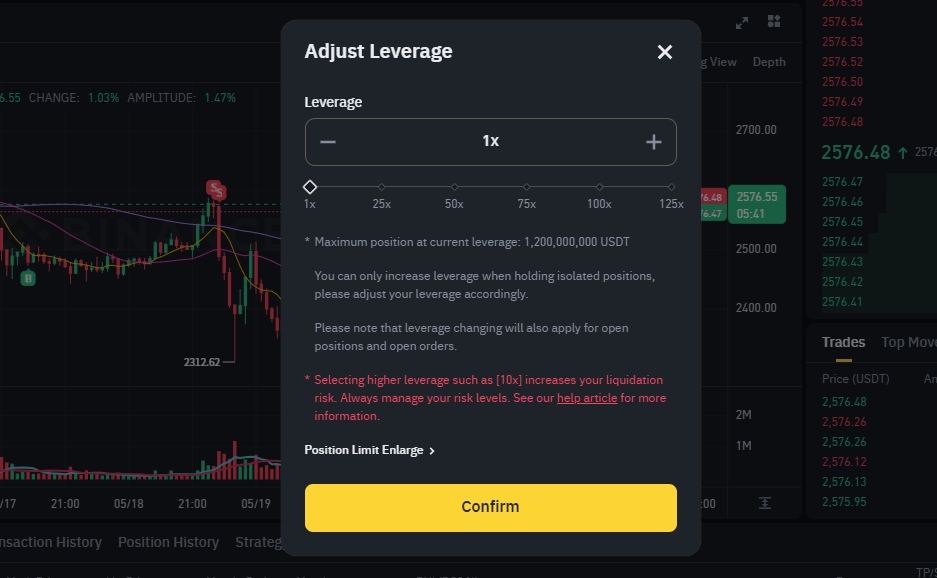This screenshot has height=578, width=937.
Task: Open the Position History tab
Action: (169, 542)
